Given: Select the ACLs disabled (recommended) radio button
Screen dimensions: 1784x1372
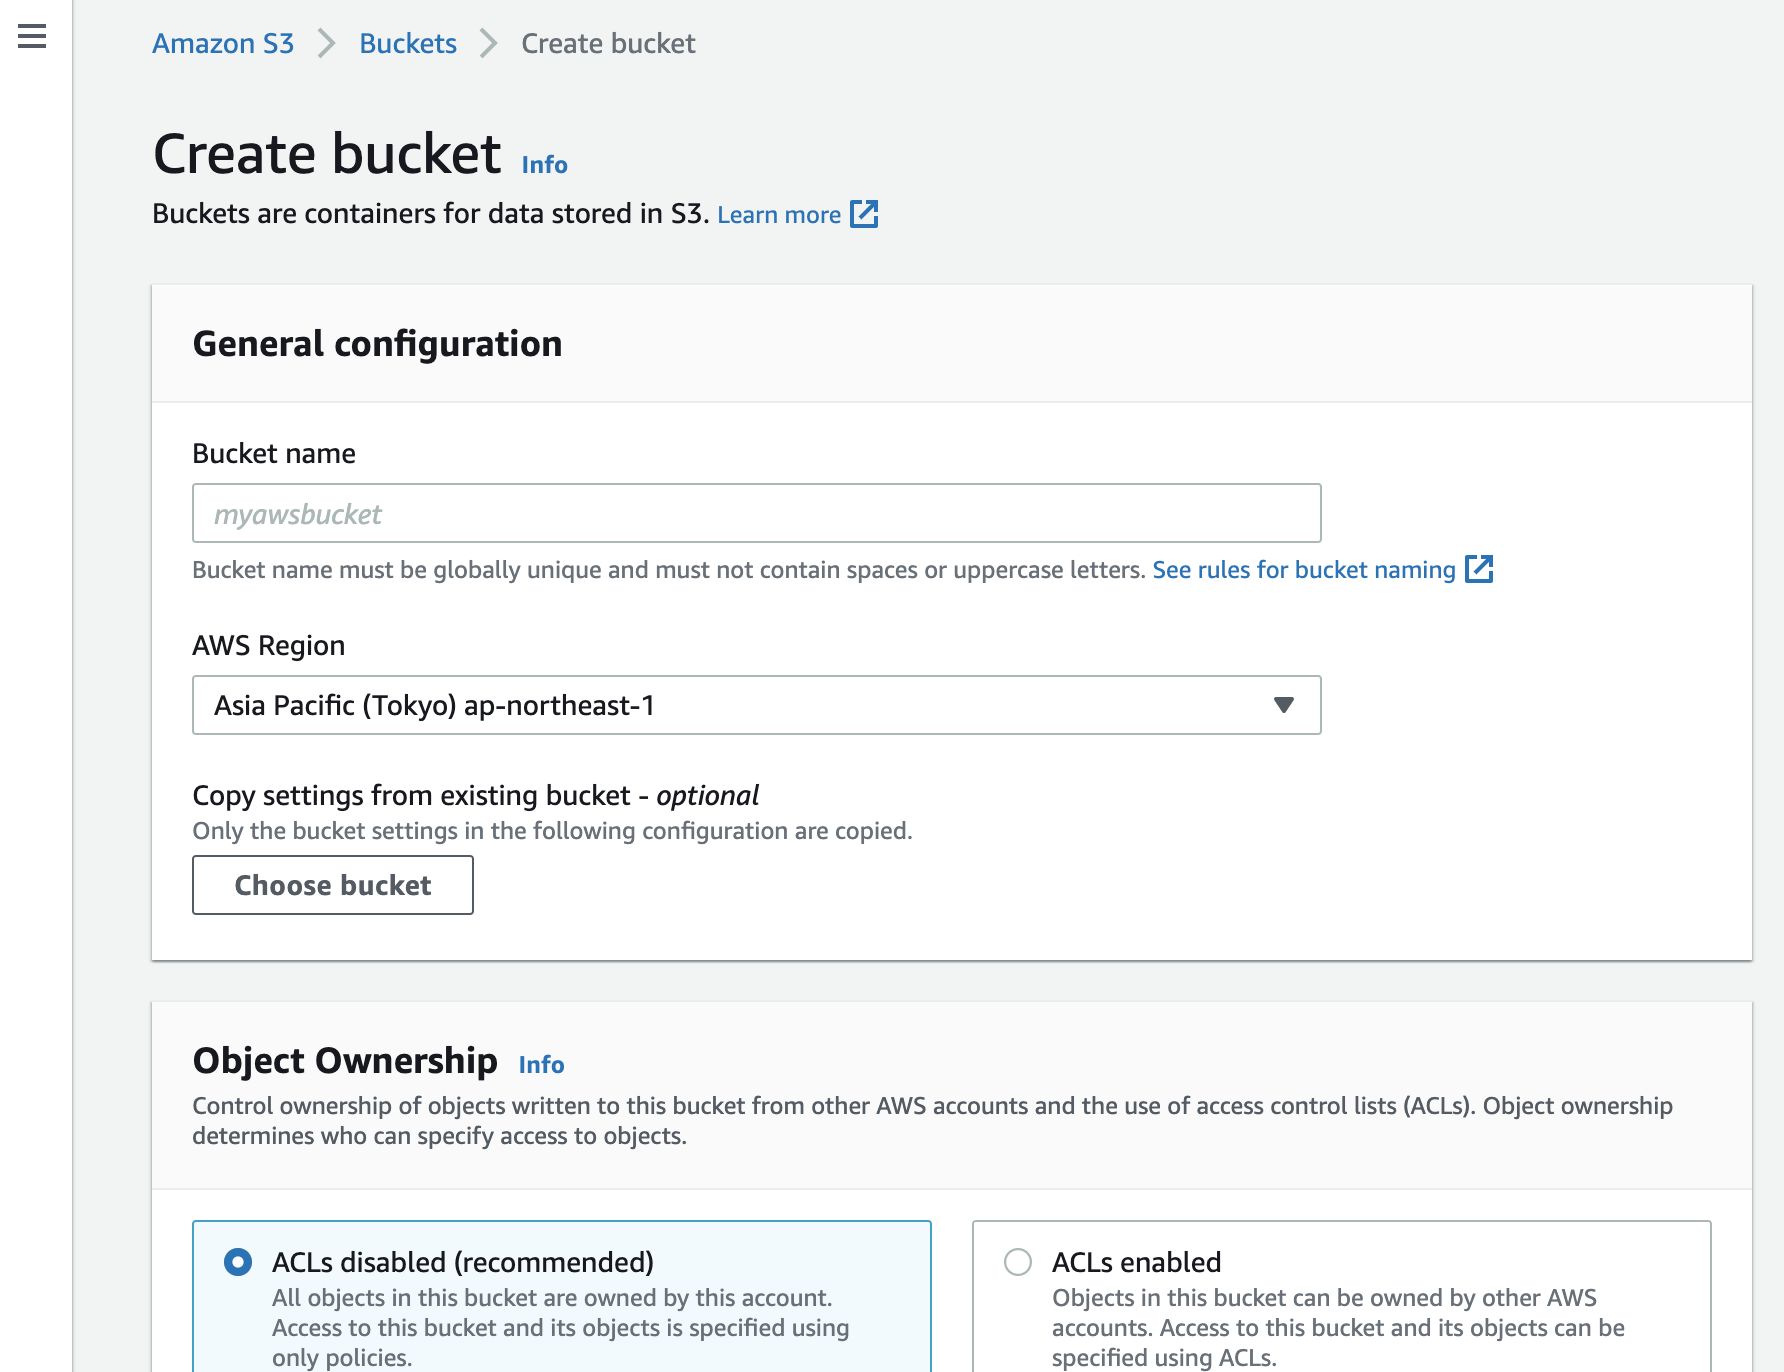Looking at the screenshot, I should pyautogui.click(x=237, y=1262).
